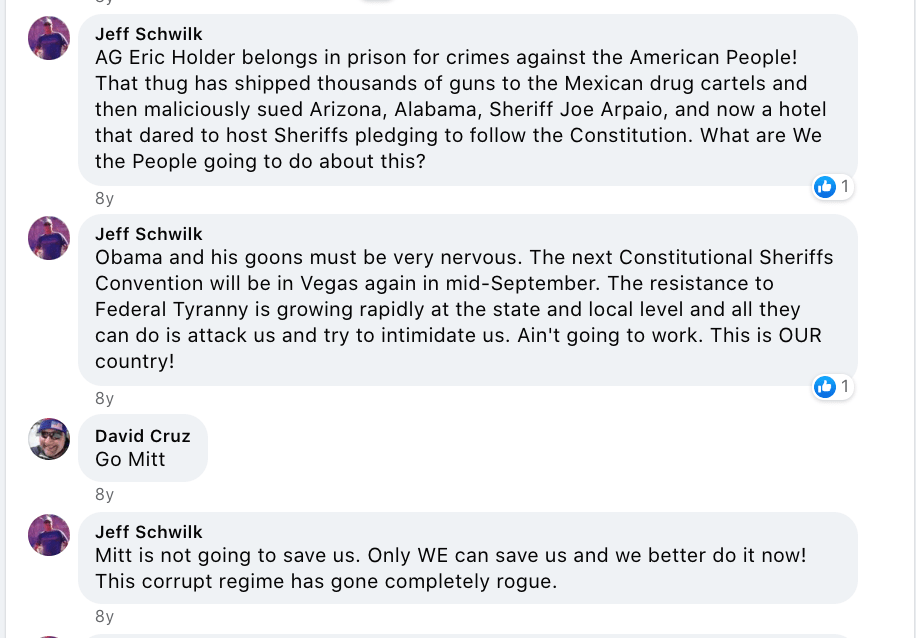Open reaction count number on Eric Holder comment
This screenshot has height=638, width=916.
(845, 187)
